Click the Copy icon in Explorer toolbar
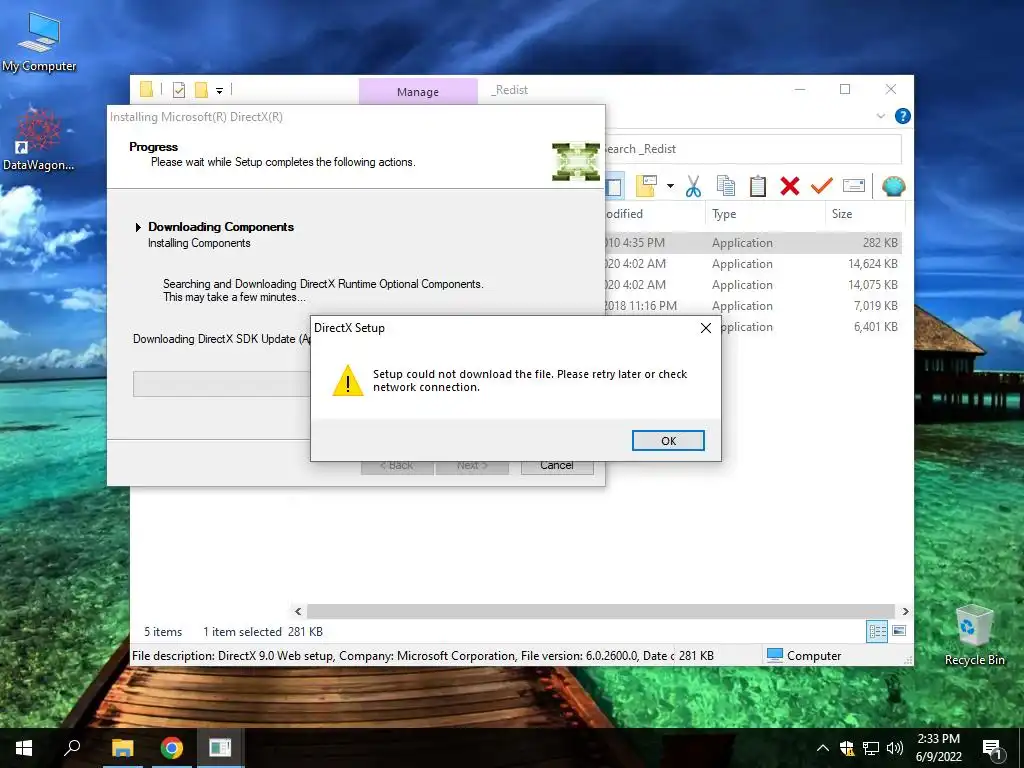This screenshot has height=768, width=1024. click(x=726, y=186)
